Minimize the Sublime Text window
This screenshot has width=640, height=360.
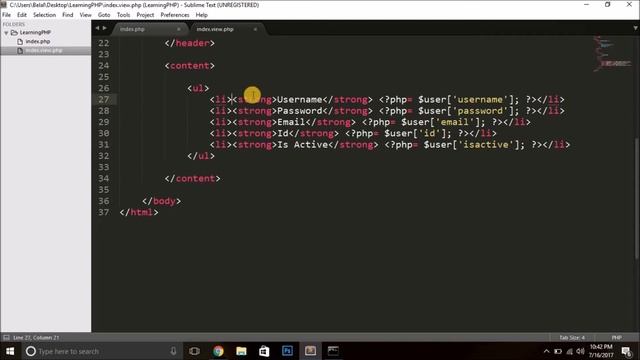click(x=587, y=4)
